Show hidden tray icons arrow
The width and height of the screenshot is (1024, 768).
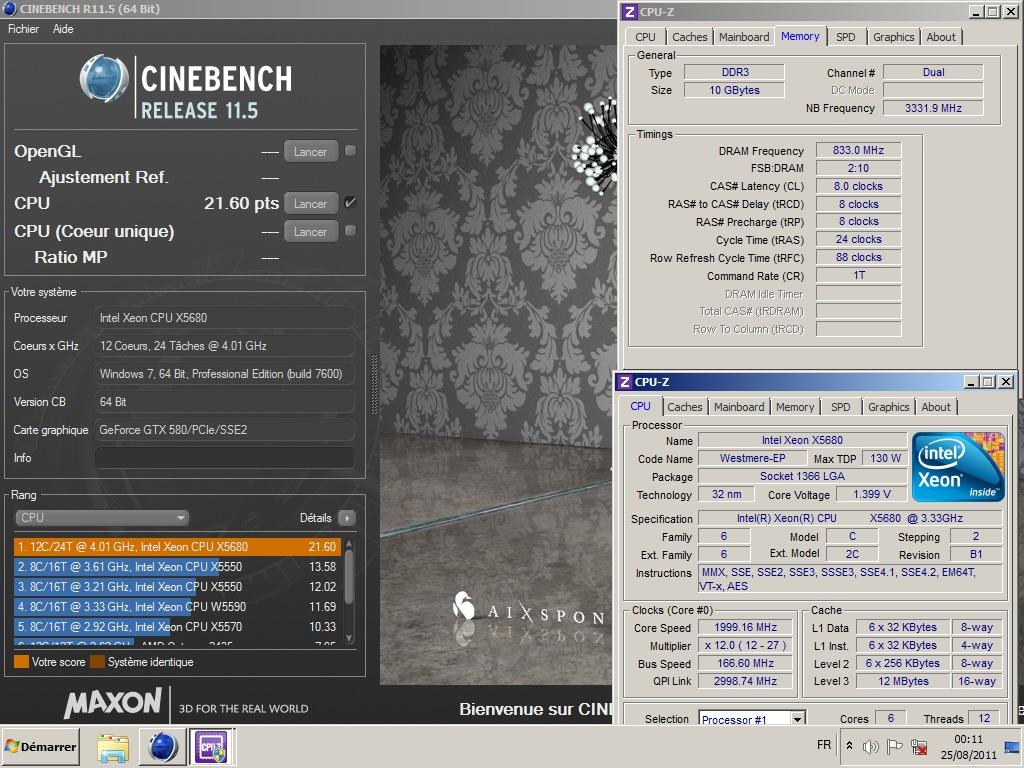[849, 746]
